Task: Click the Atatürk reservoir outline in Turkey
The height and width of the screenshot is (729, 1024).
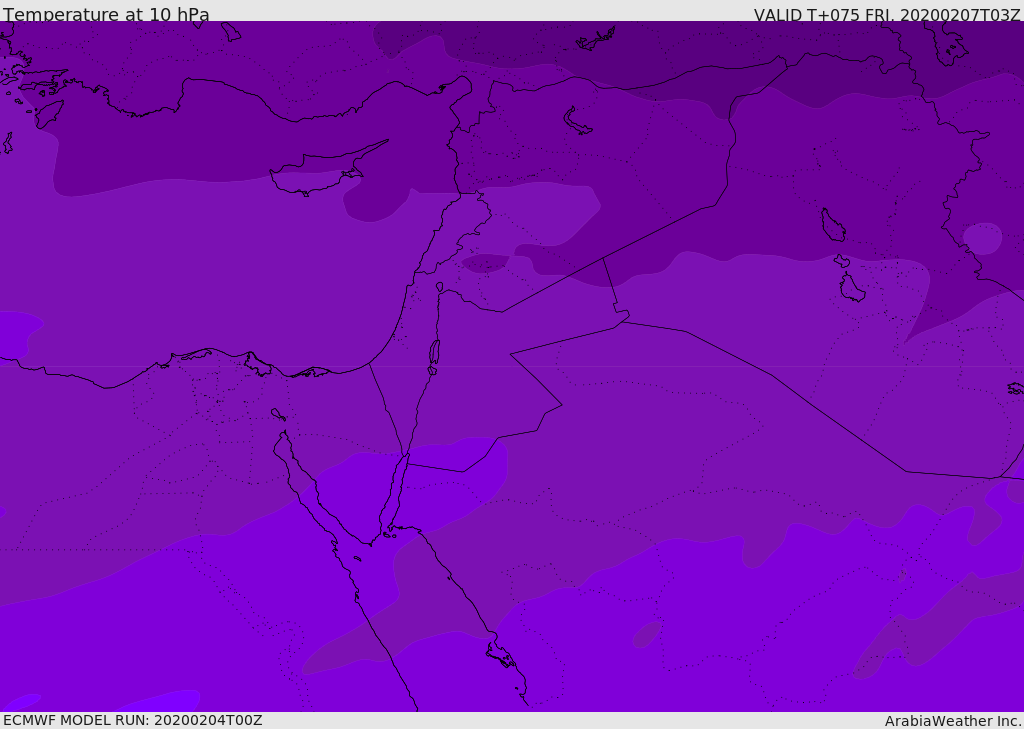Action: (x=596, y=38)
